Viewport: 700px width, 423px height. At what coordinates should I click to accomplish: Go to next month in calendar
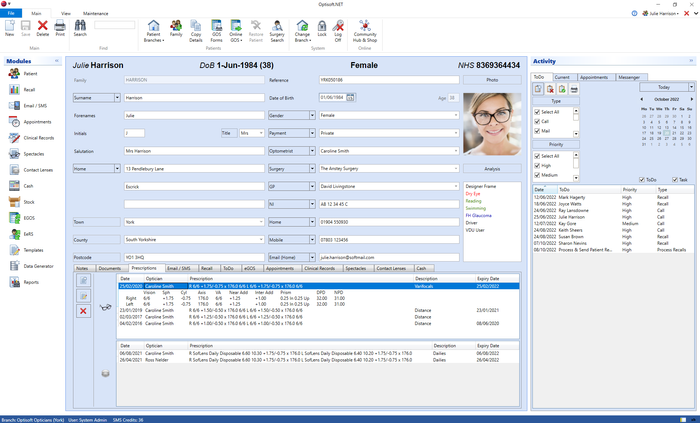coord(692,100)
